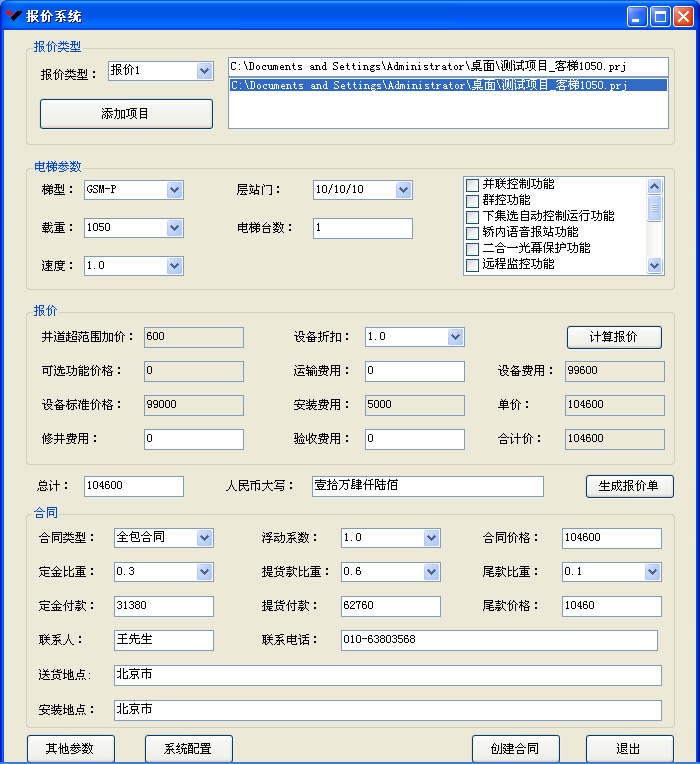The width and height of the screenshot is (700, 764).
Task: Open the 尾款比重 dropdown
Action: point(652,572)
